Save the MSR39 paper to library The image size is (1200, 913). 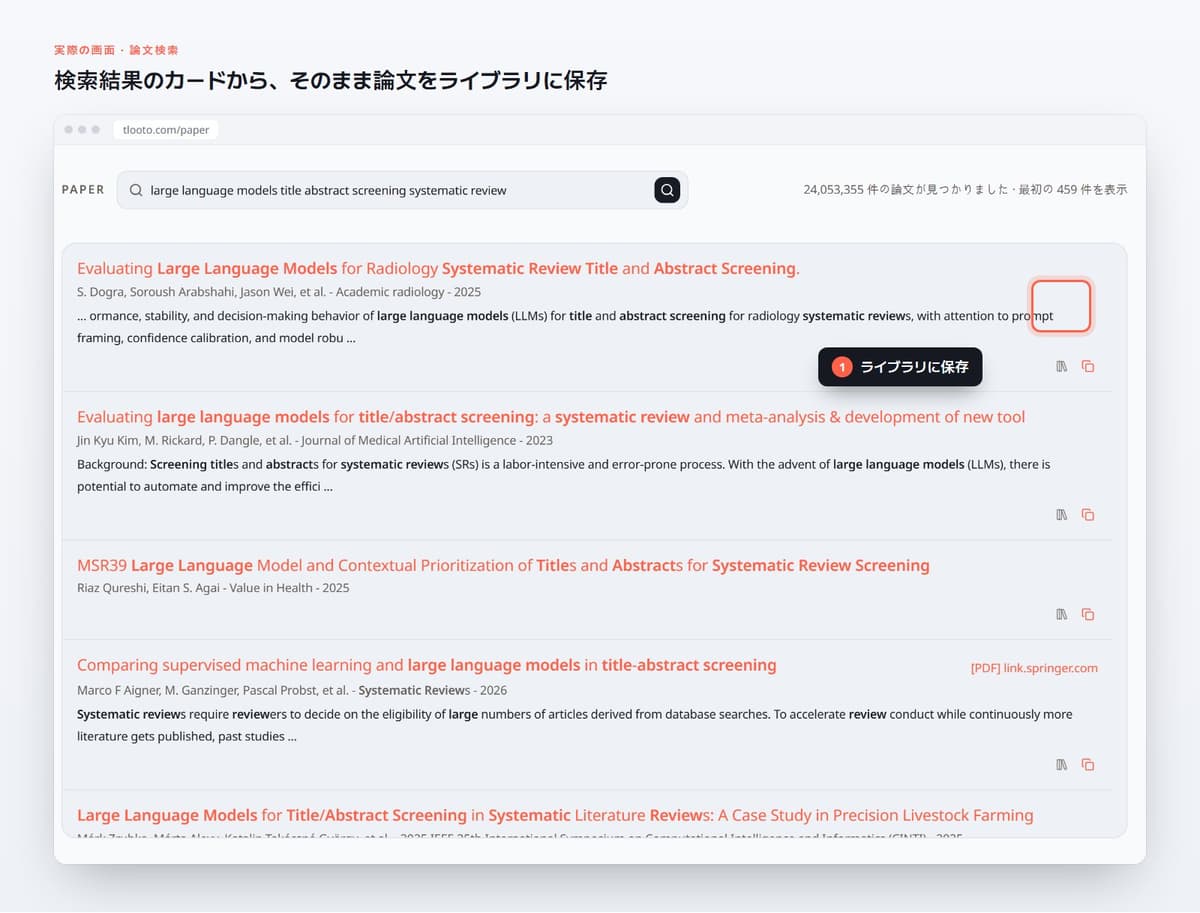1062,614
